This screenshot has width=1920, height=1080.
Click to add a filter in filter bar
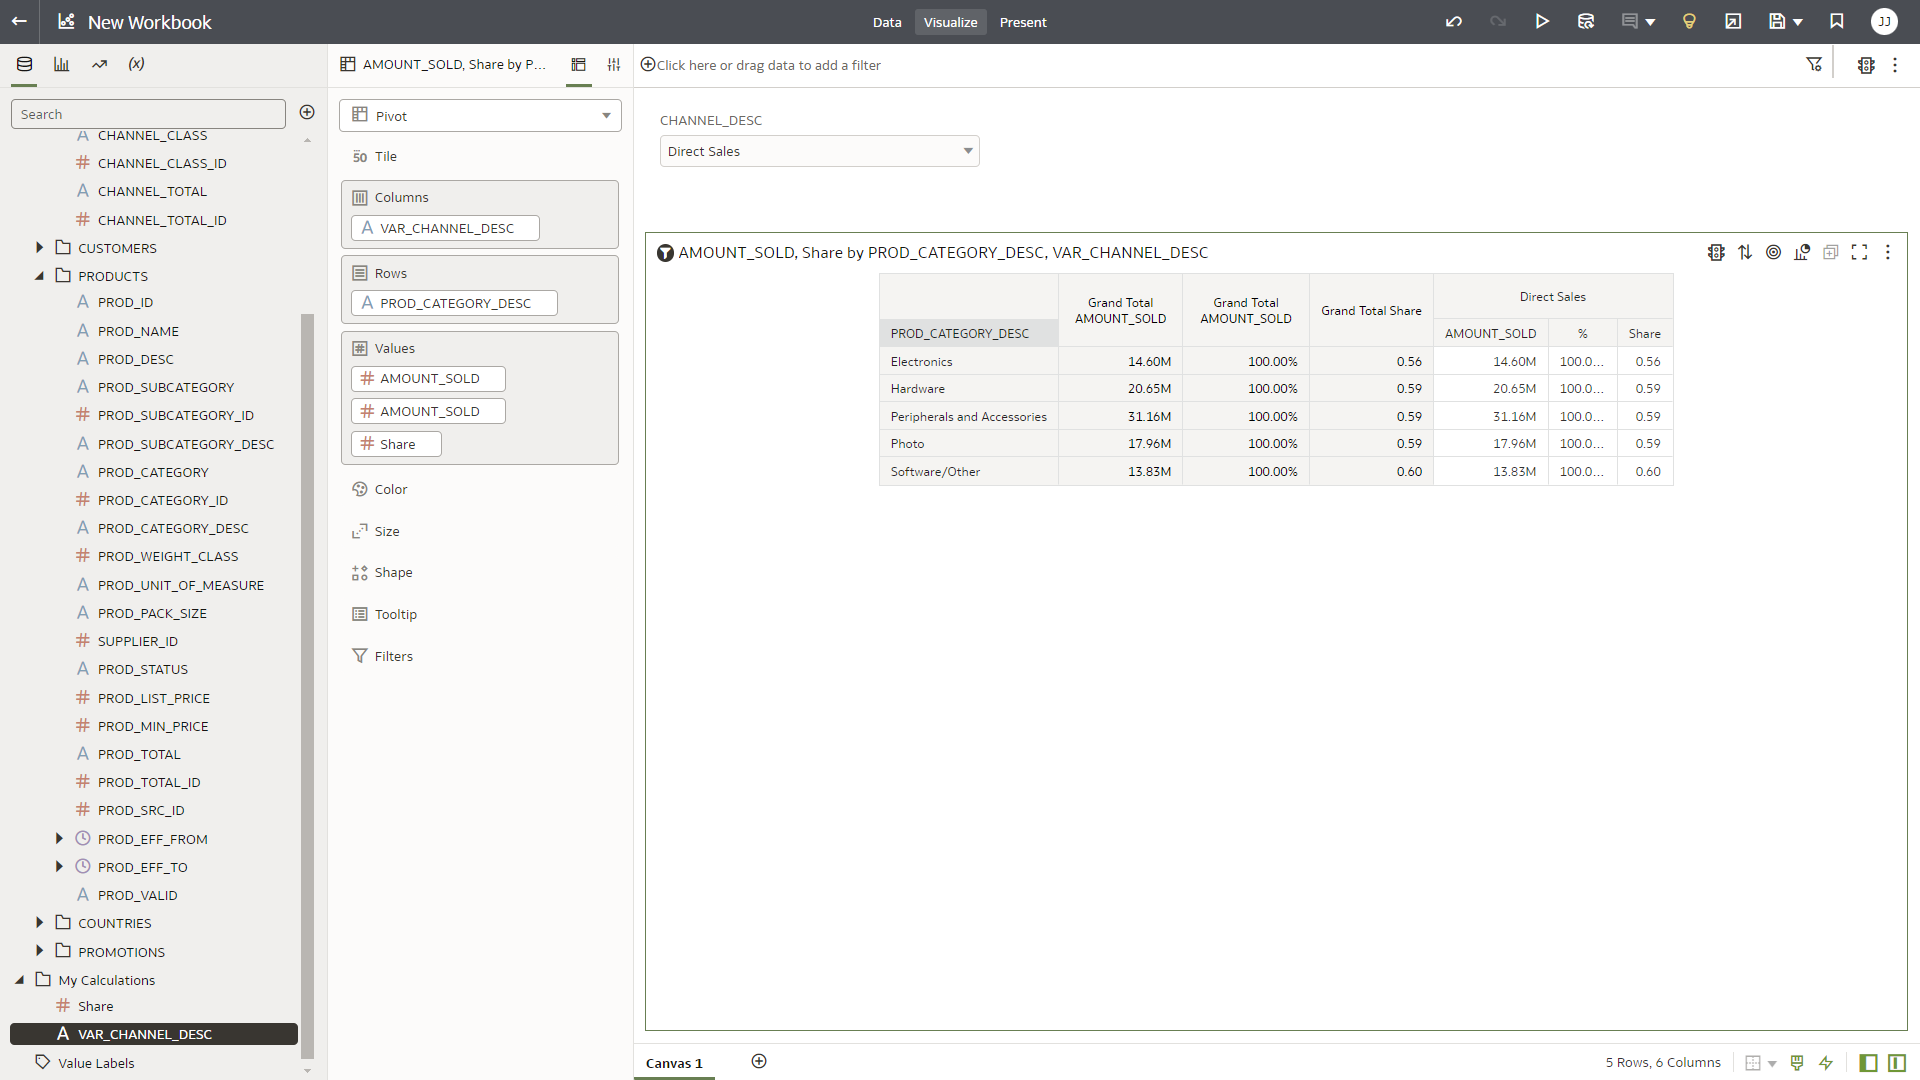(x=768, y=65)
